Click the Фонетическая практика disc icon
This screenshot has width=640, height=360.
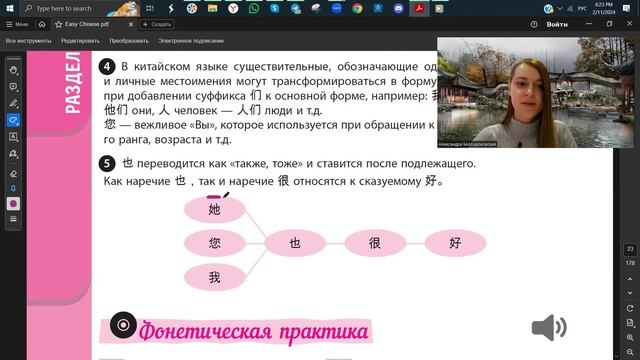123,325
